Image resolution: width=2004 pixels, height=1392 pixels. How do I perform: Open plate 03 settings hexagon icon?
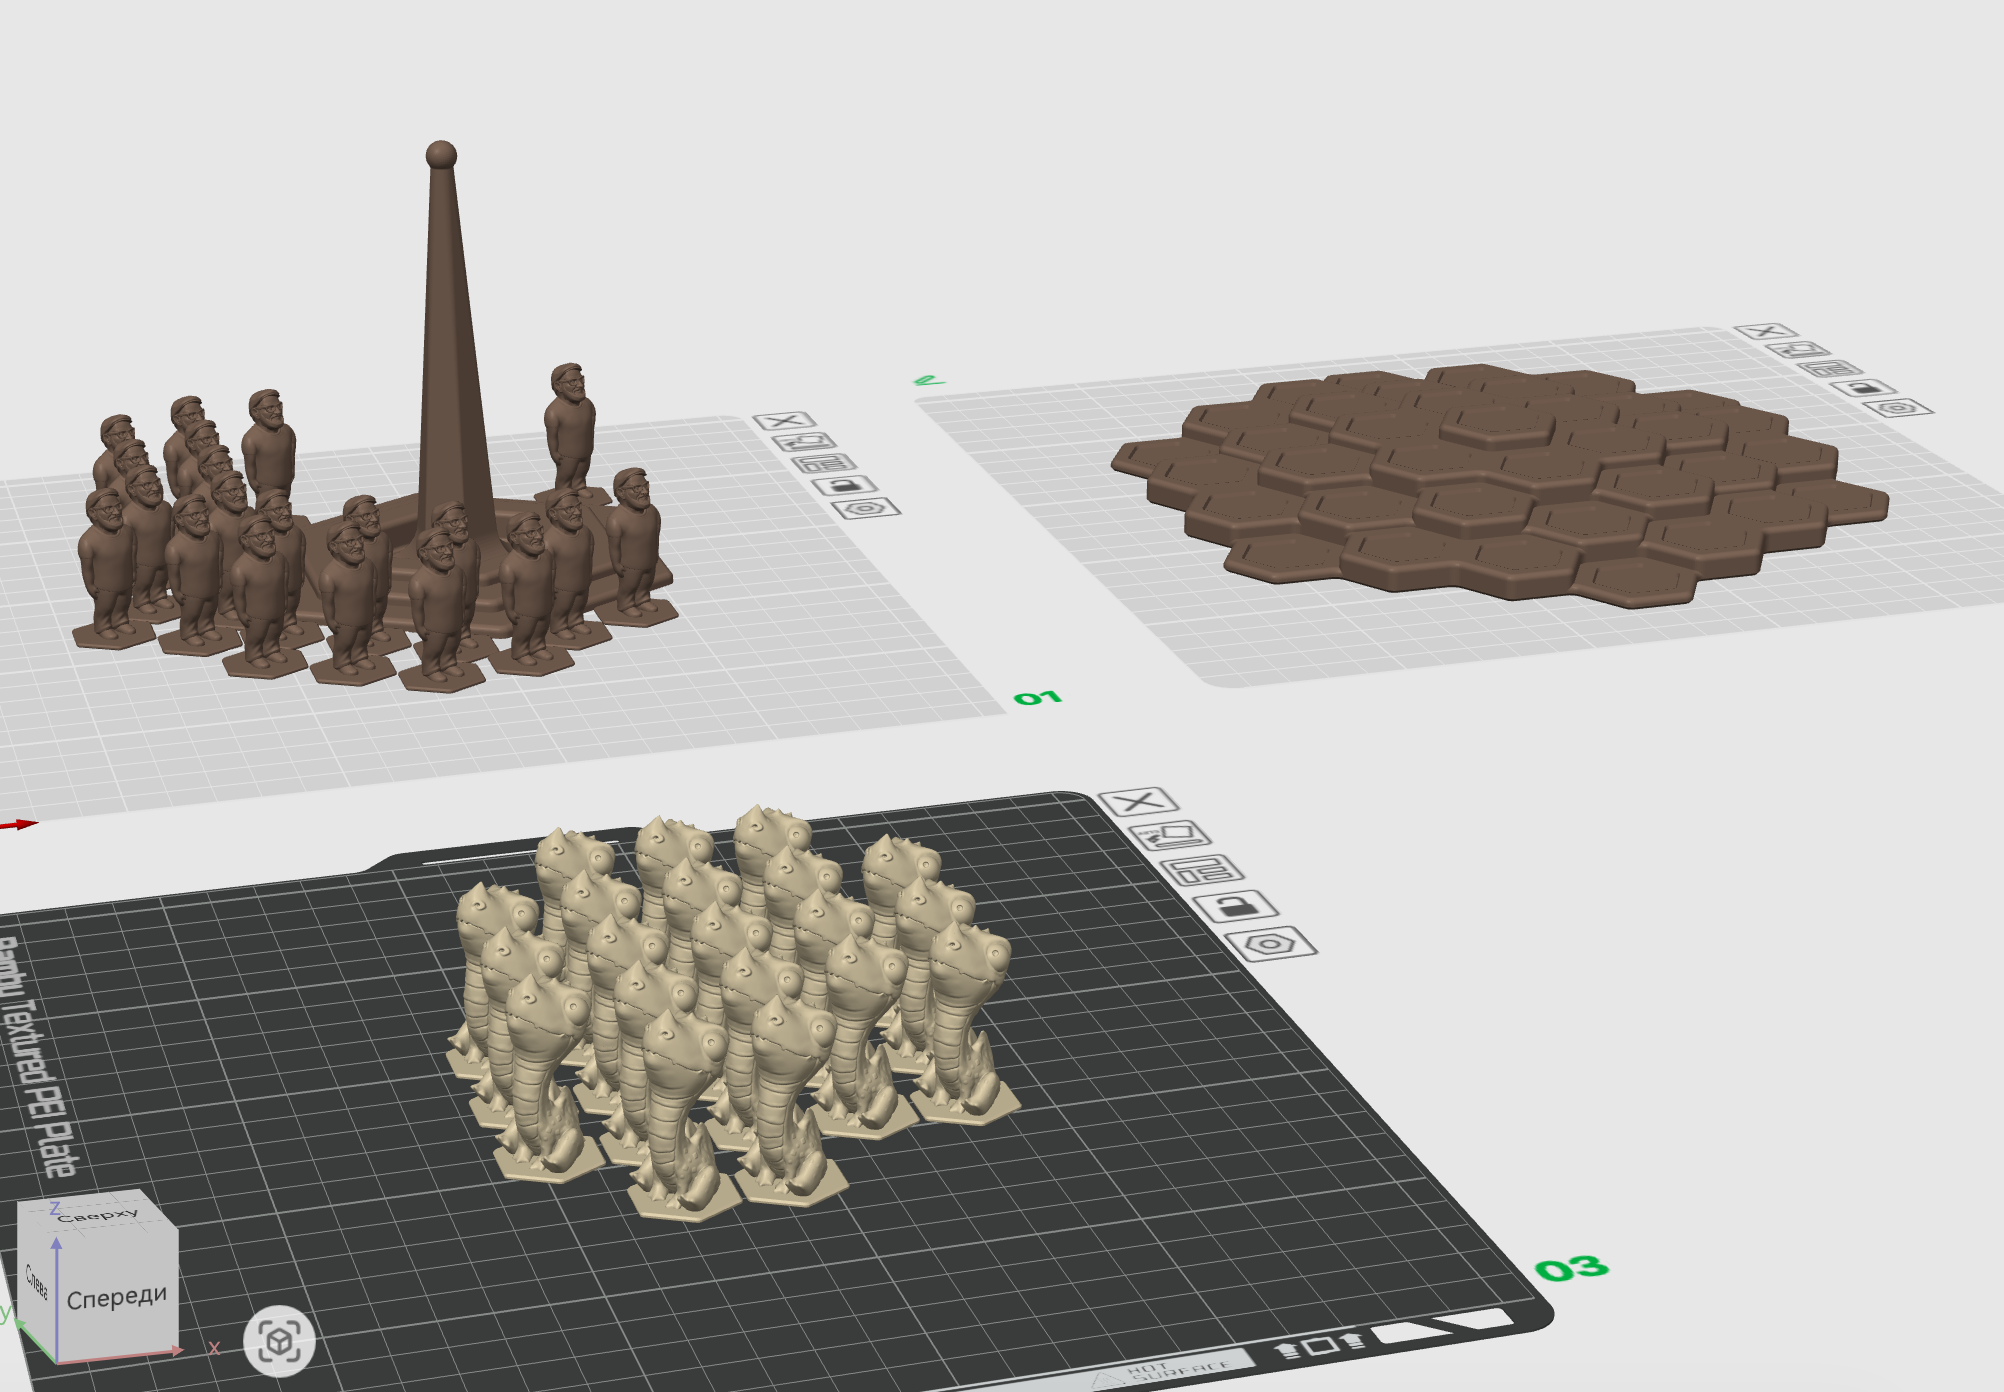1271,944
